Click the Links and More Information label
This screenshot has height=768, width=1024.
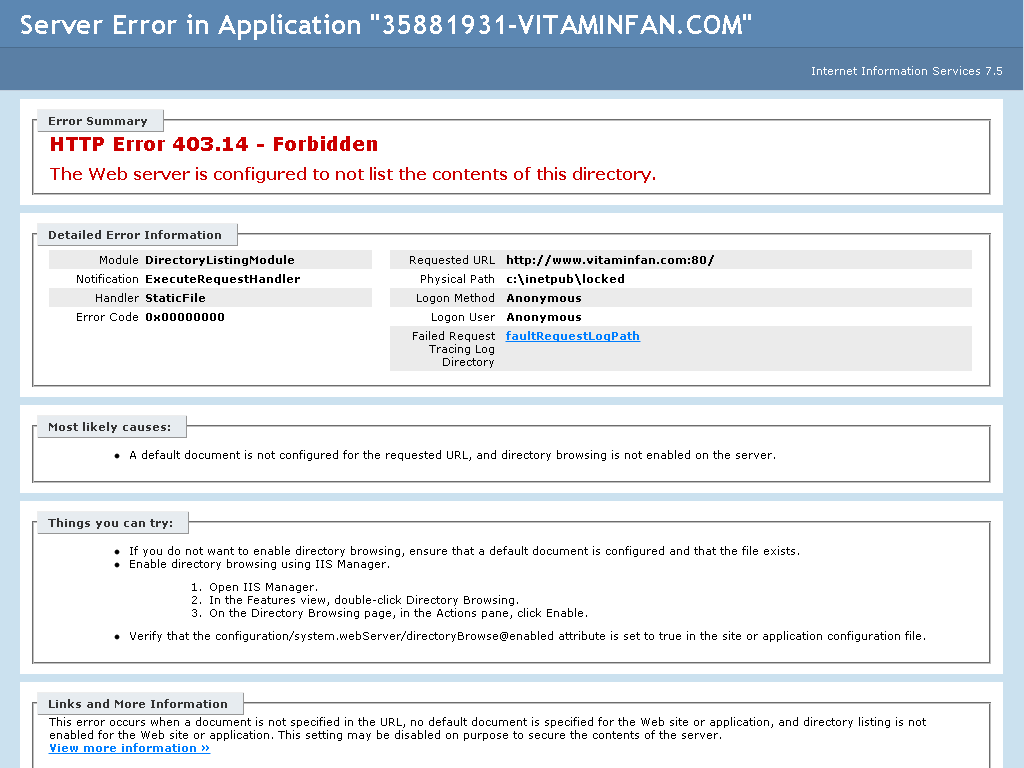pos(138,703)
